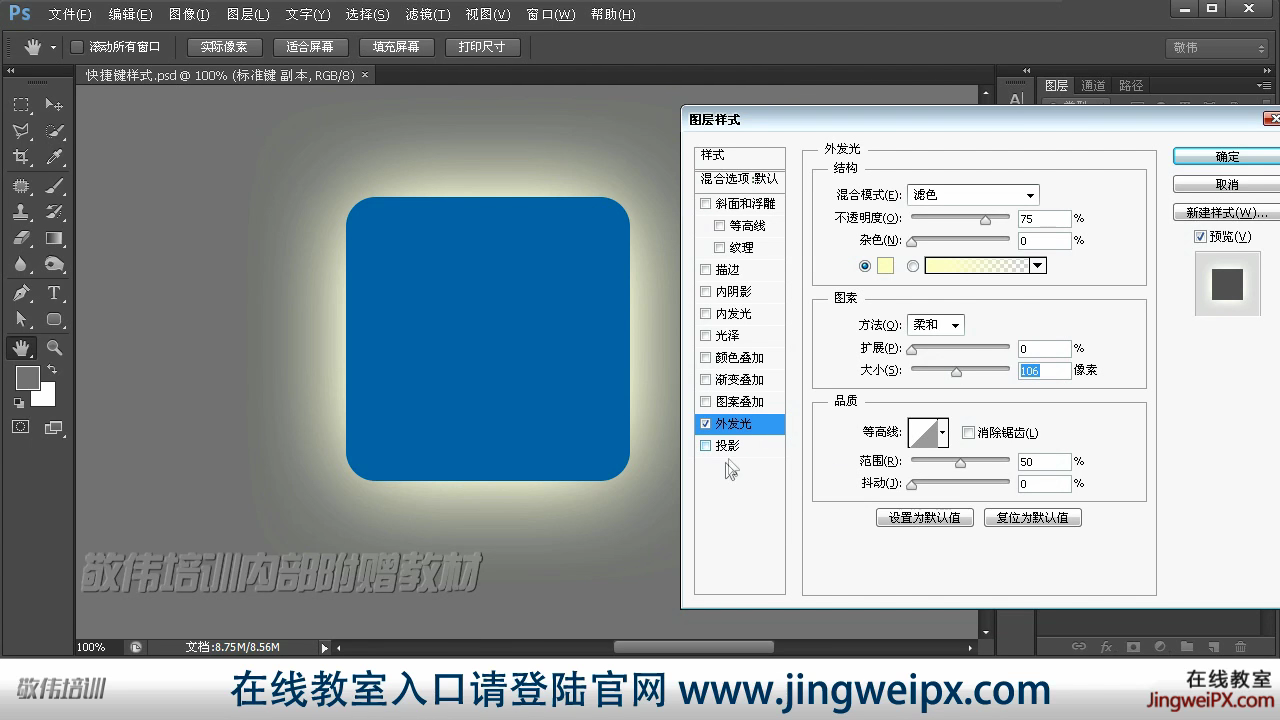Click the 新建样式 button
1280x720 pixels.
1226,213
